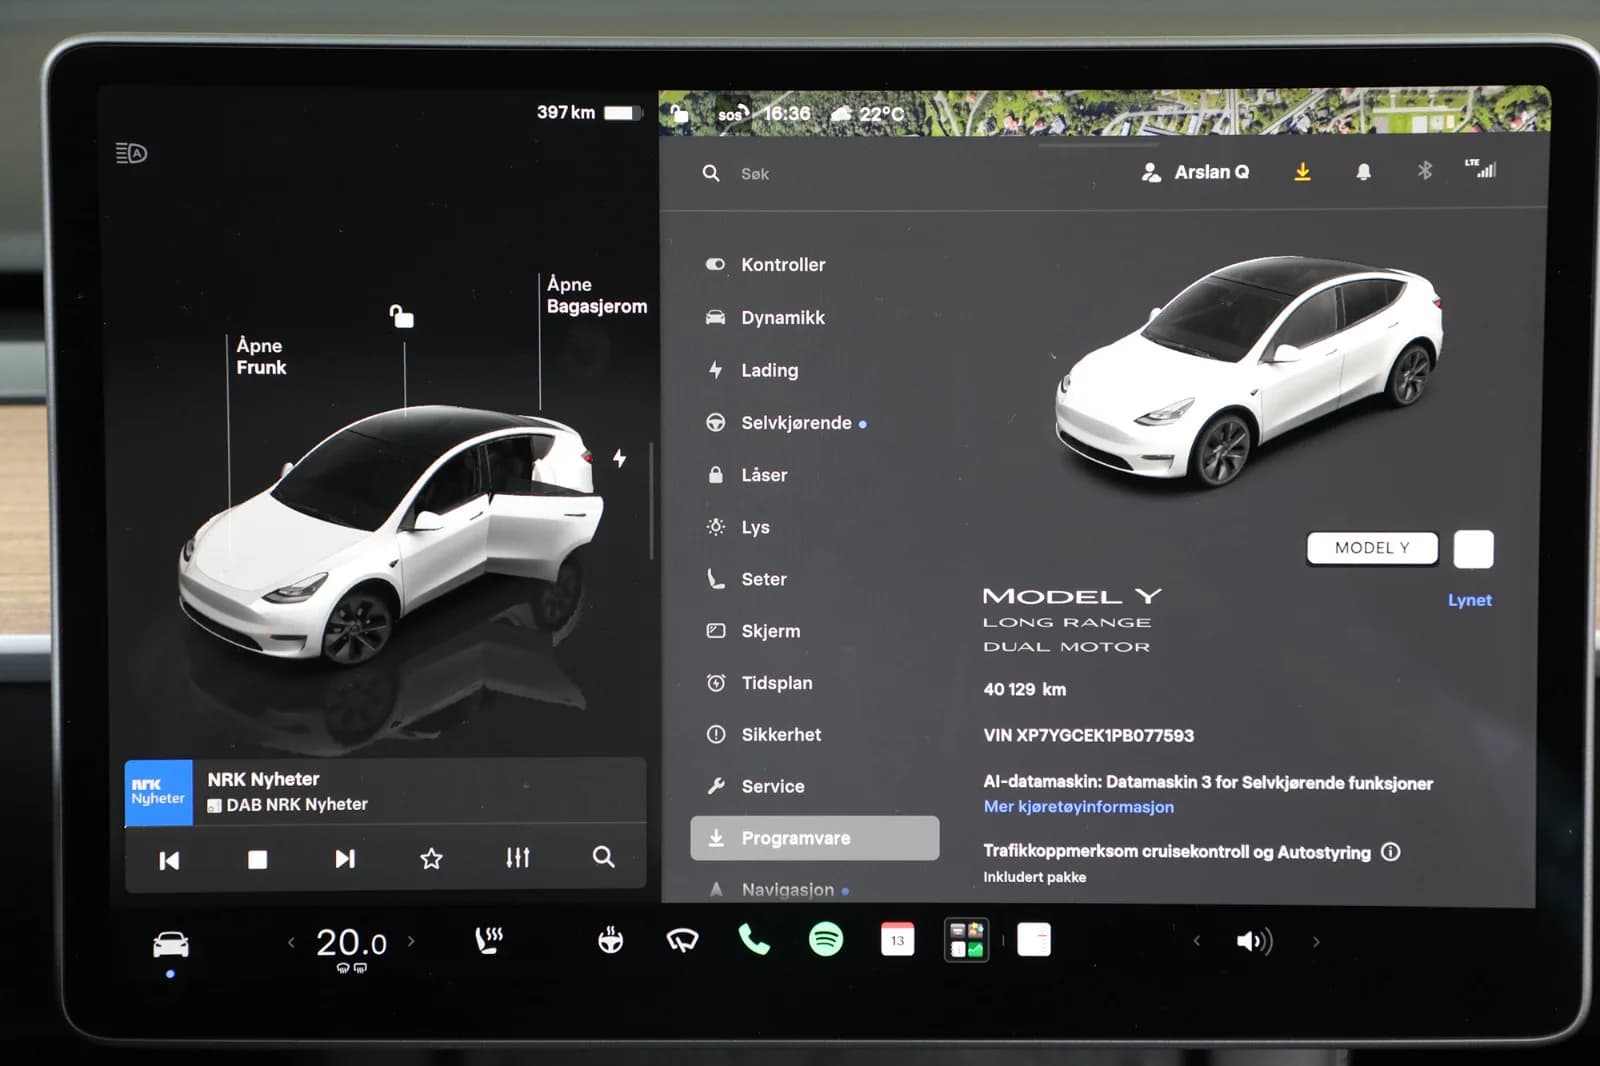1600x1066 pixels.
Task: Go to the previous station
Action: [x=169, y=860]
